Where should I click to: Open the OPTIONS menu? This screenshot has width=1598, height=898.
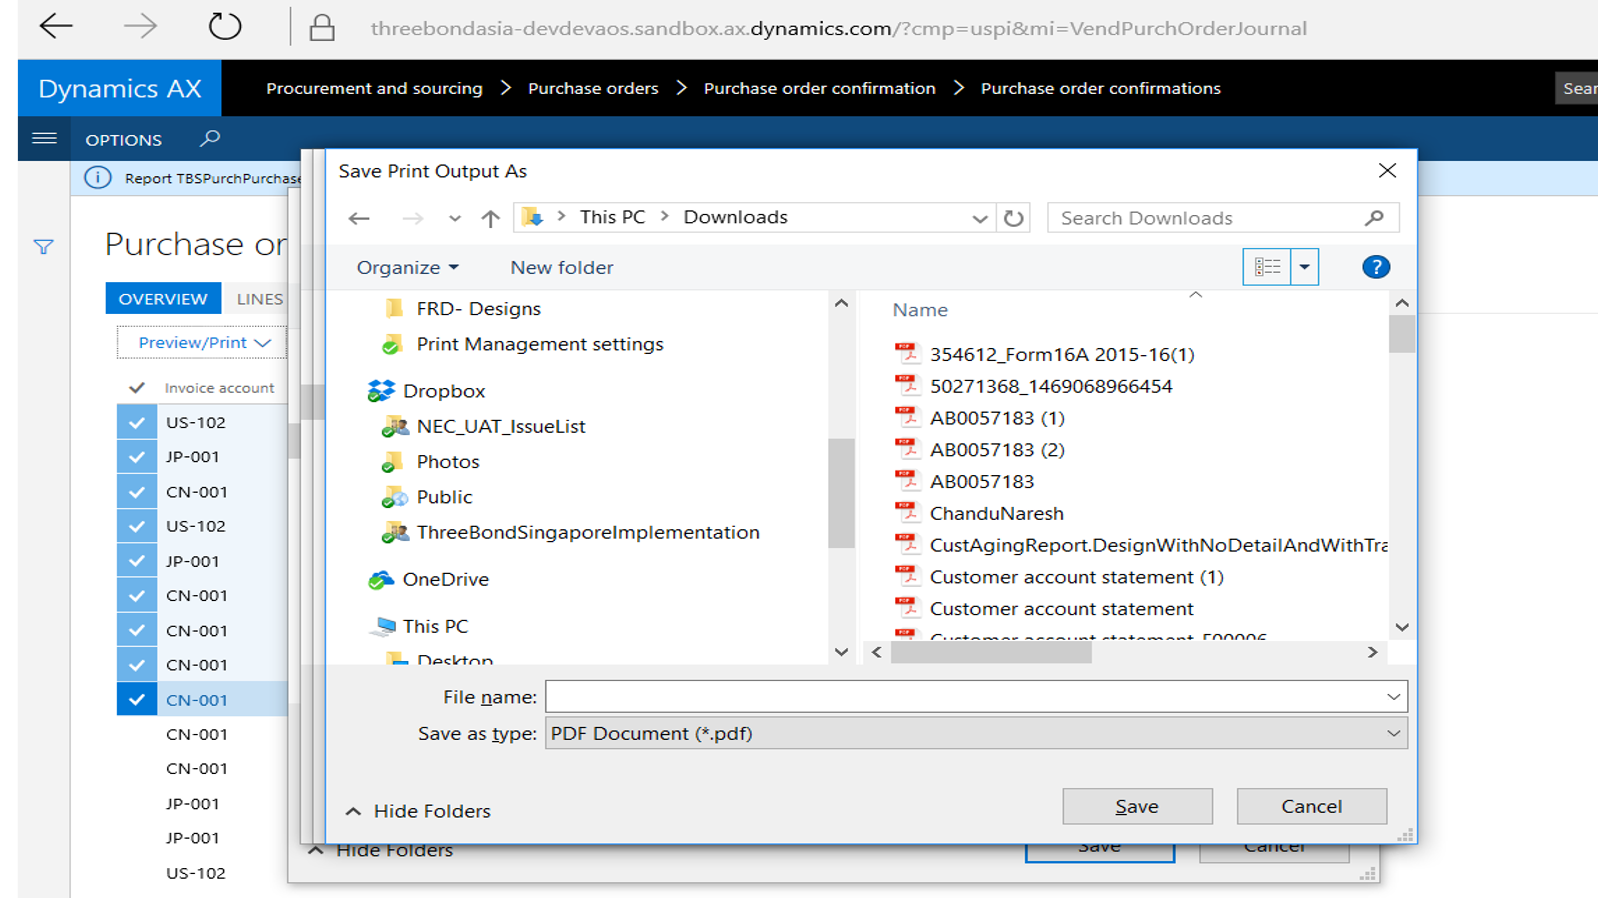(x=123, y=140)
